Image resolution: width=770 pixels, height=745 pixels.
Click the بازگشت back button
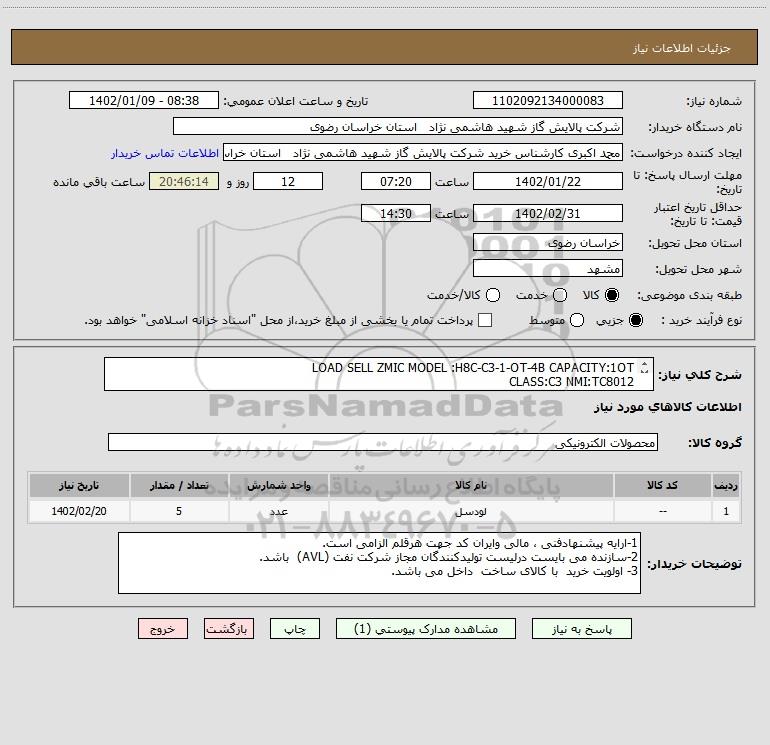(x=229, y=629)
